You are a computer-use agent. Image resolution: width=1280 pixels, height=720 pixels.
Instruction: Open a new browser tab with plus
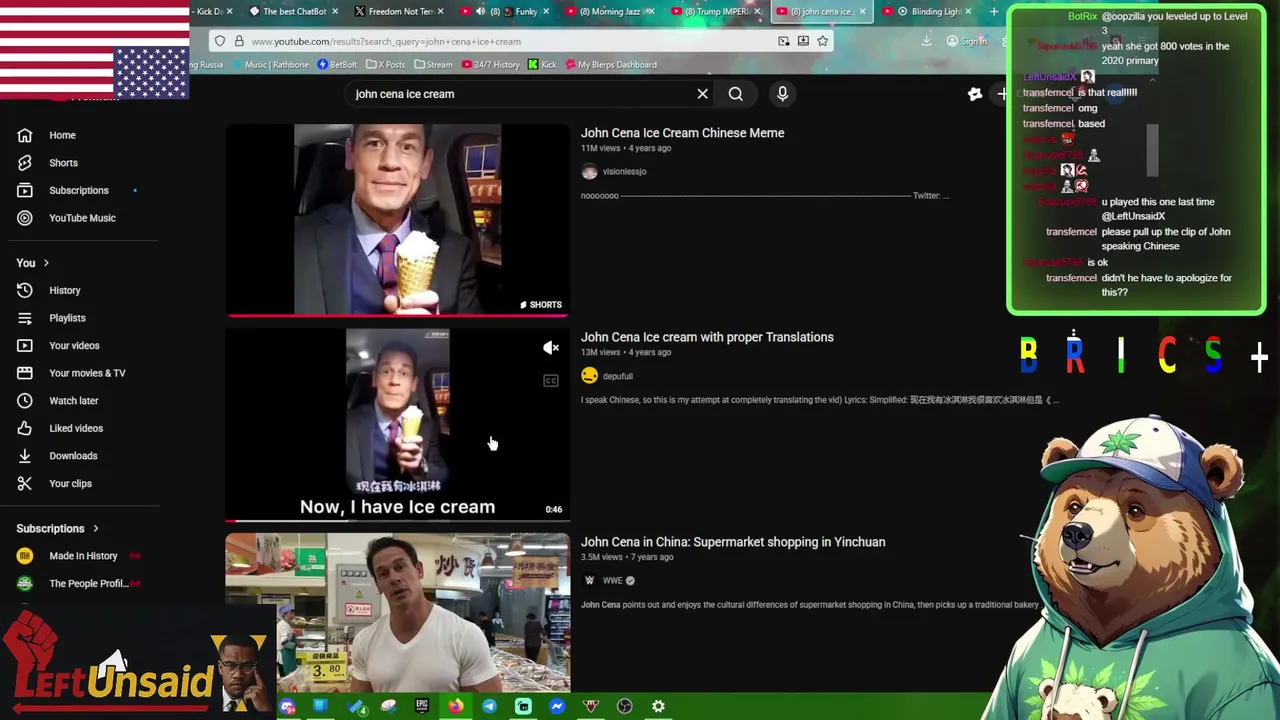point(993,11)
